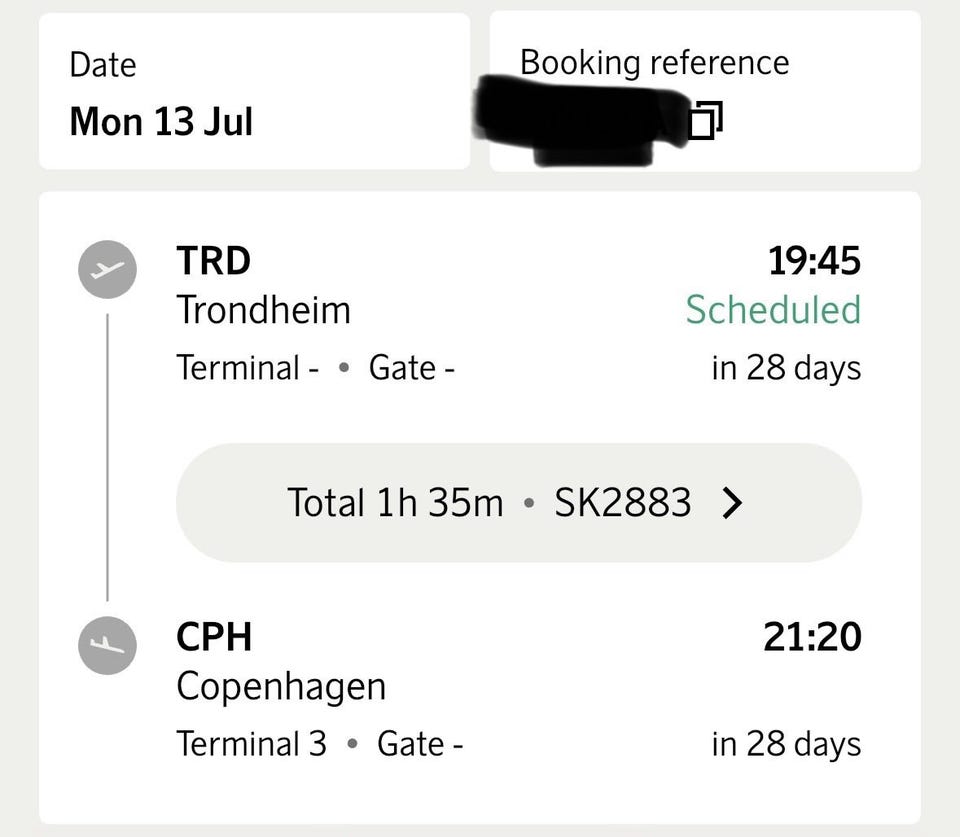Open the Total 1h 35m SK2883 flight pill
The width and height of the screenshot is (960, 837).
click(519, 503)
